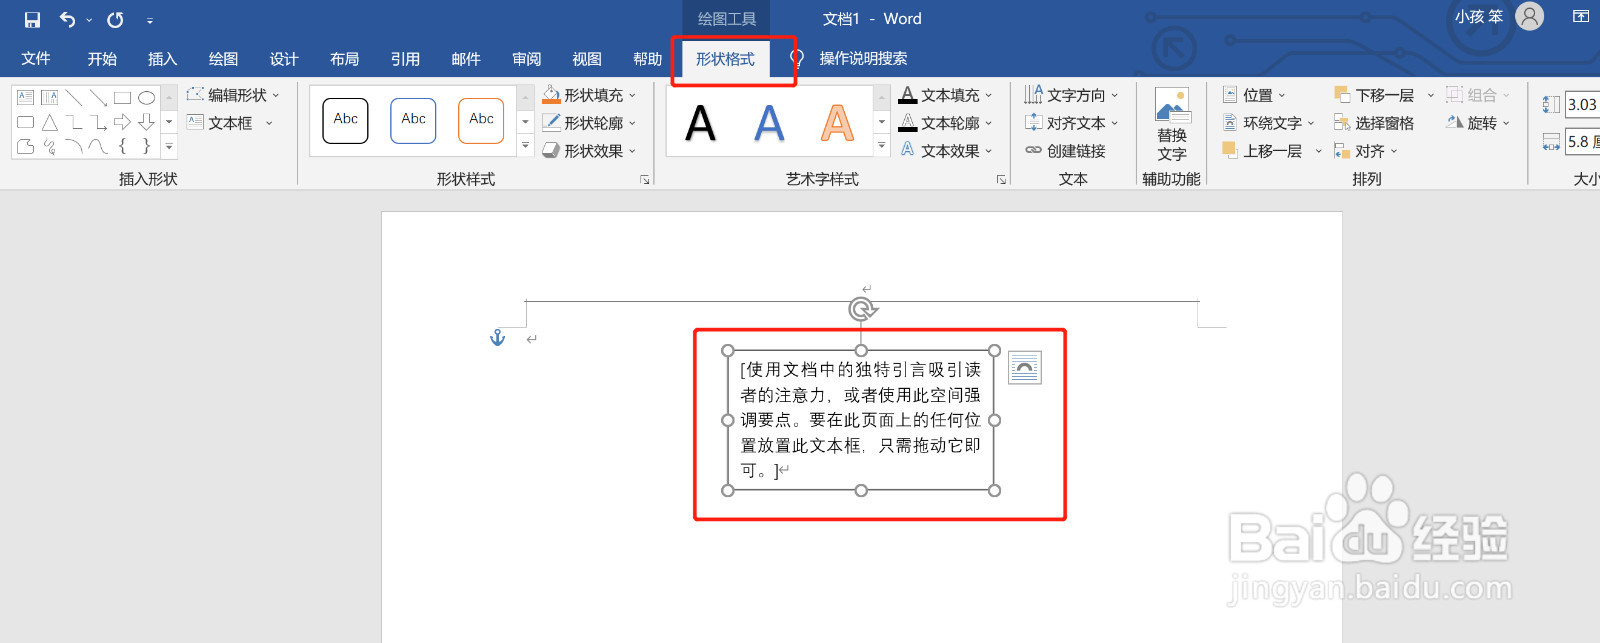Viewport: 1600px width, 643px height.
Task: Select the line arrow shape
Action: [98, 97]
